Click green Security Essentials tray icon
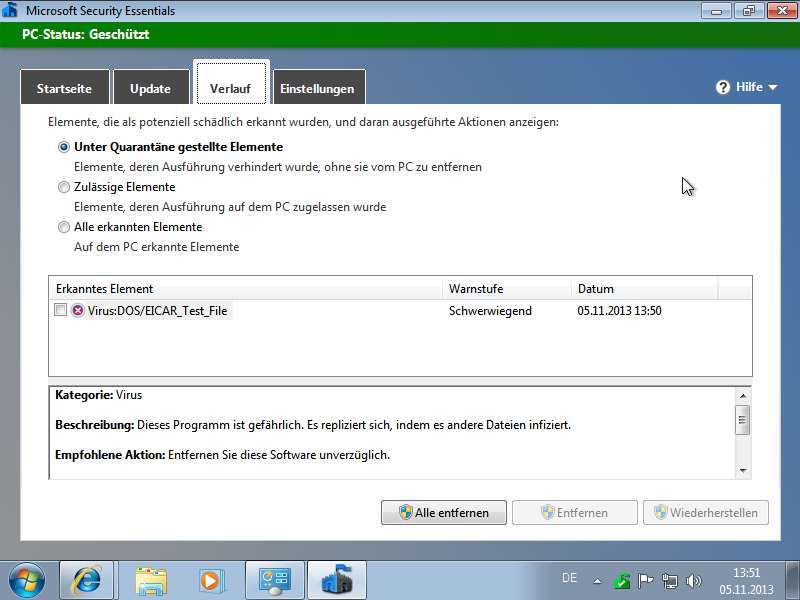Image resolution: width=800 pixels, height=600 pixels. coord(622,581)
